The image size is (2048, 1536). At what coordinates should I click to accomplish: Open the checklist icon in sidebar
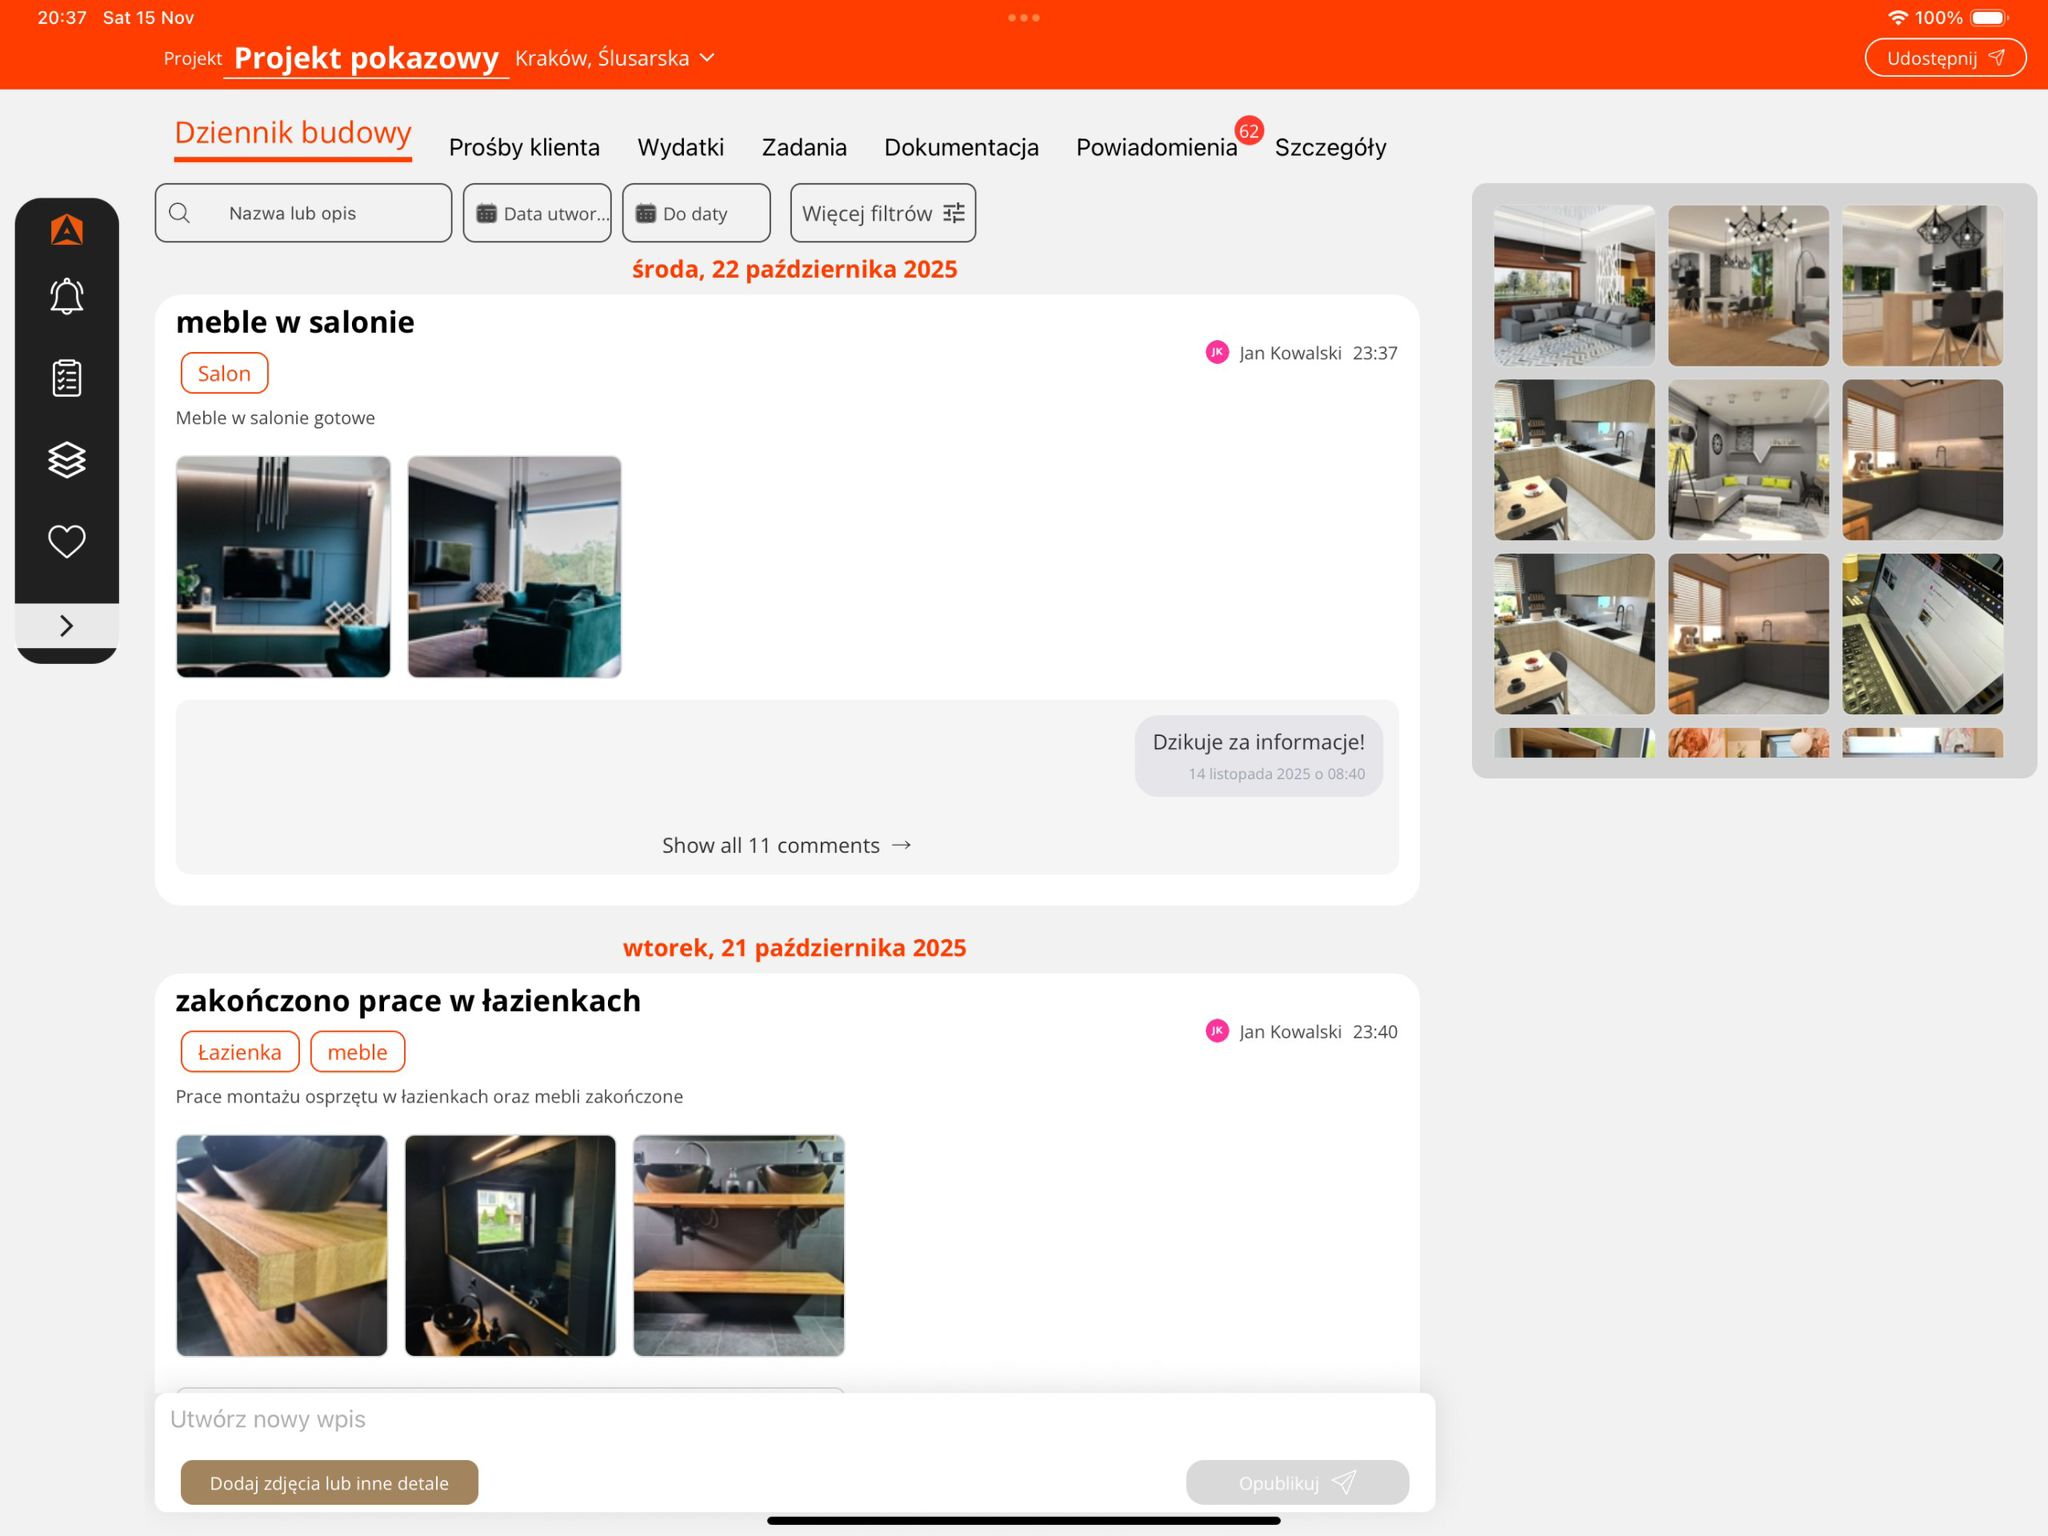(66, 378)
